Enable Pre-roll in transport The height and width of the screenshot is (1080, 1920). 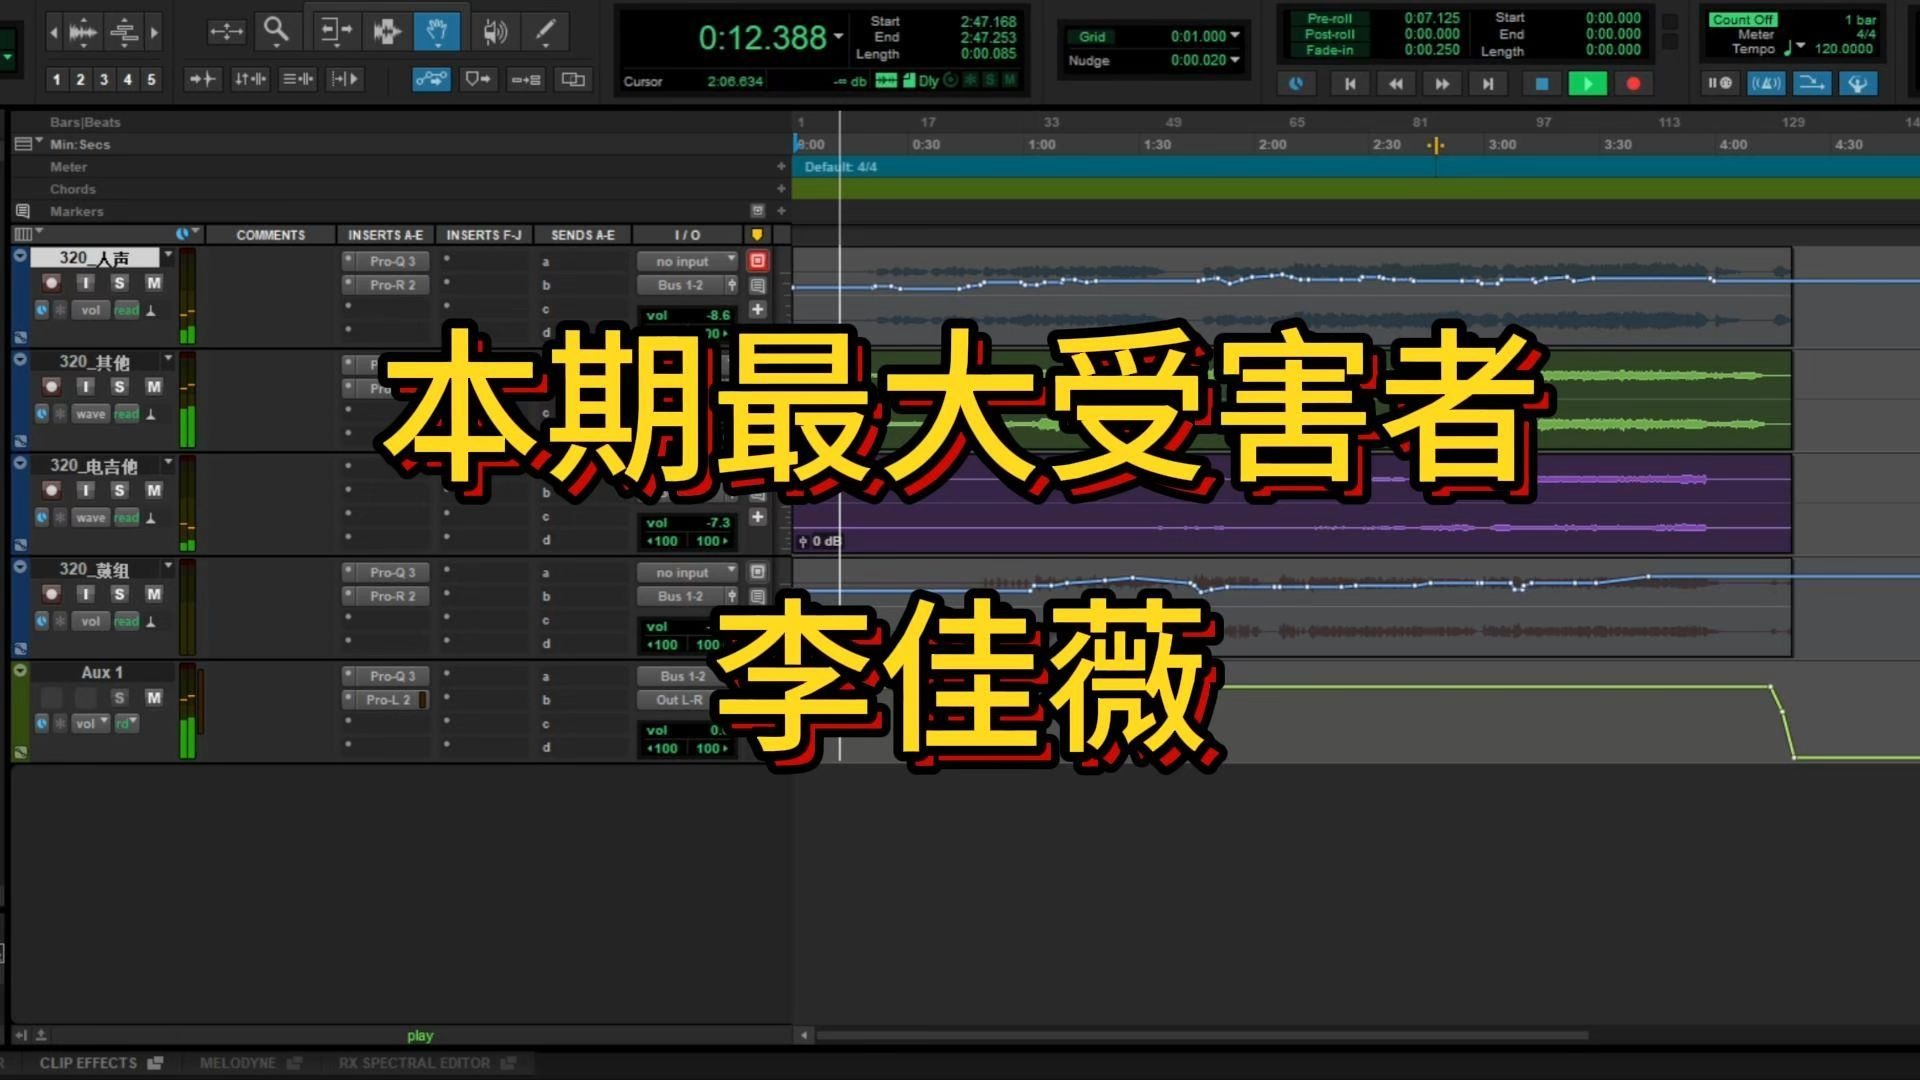coord(1329,18)
